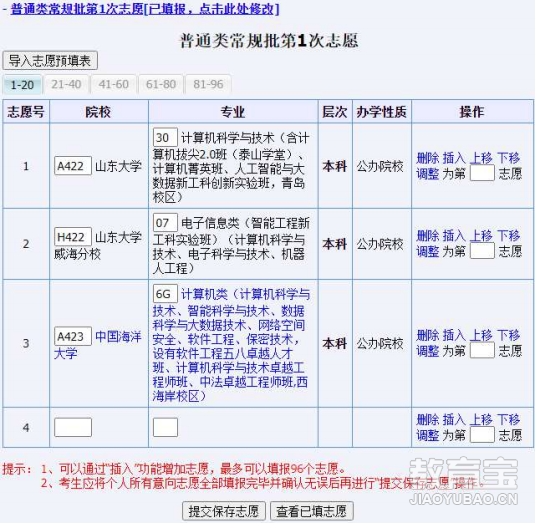
Task: Click the 查看已填志愿 button
Action: tap(311, 511)
